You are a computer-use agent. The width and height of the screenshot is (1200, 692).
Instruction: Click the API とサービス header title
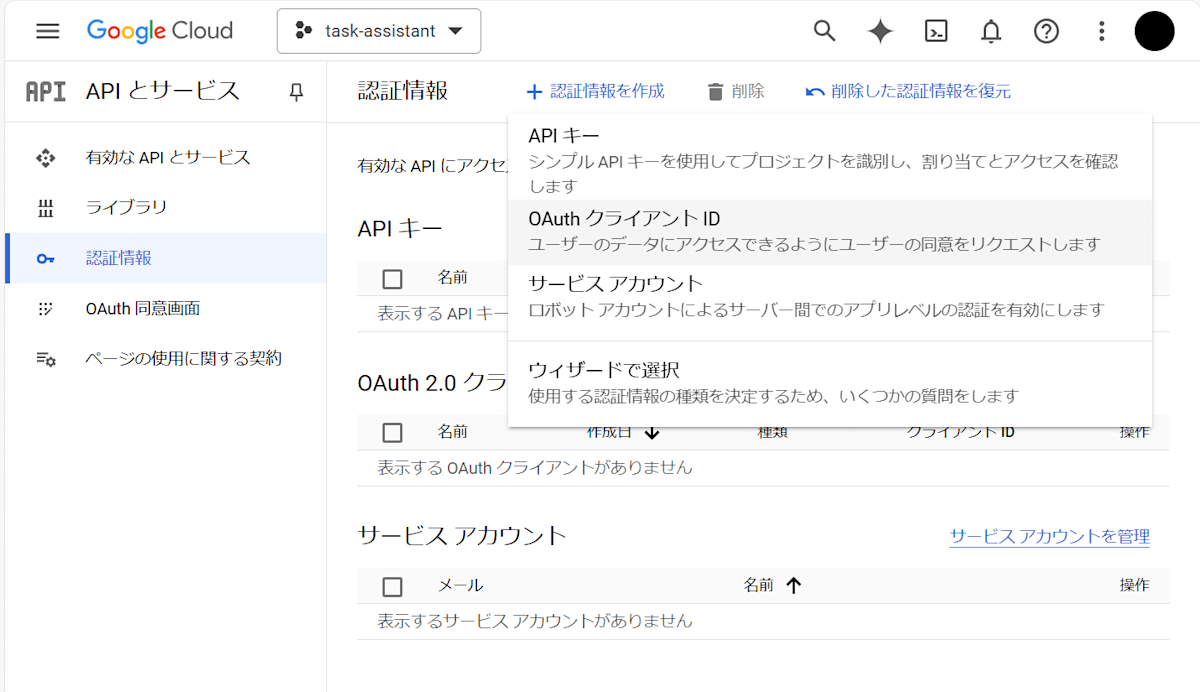click(x=163, y=92)
